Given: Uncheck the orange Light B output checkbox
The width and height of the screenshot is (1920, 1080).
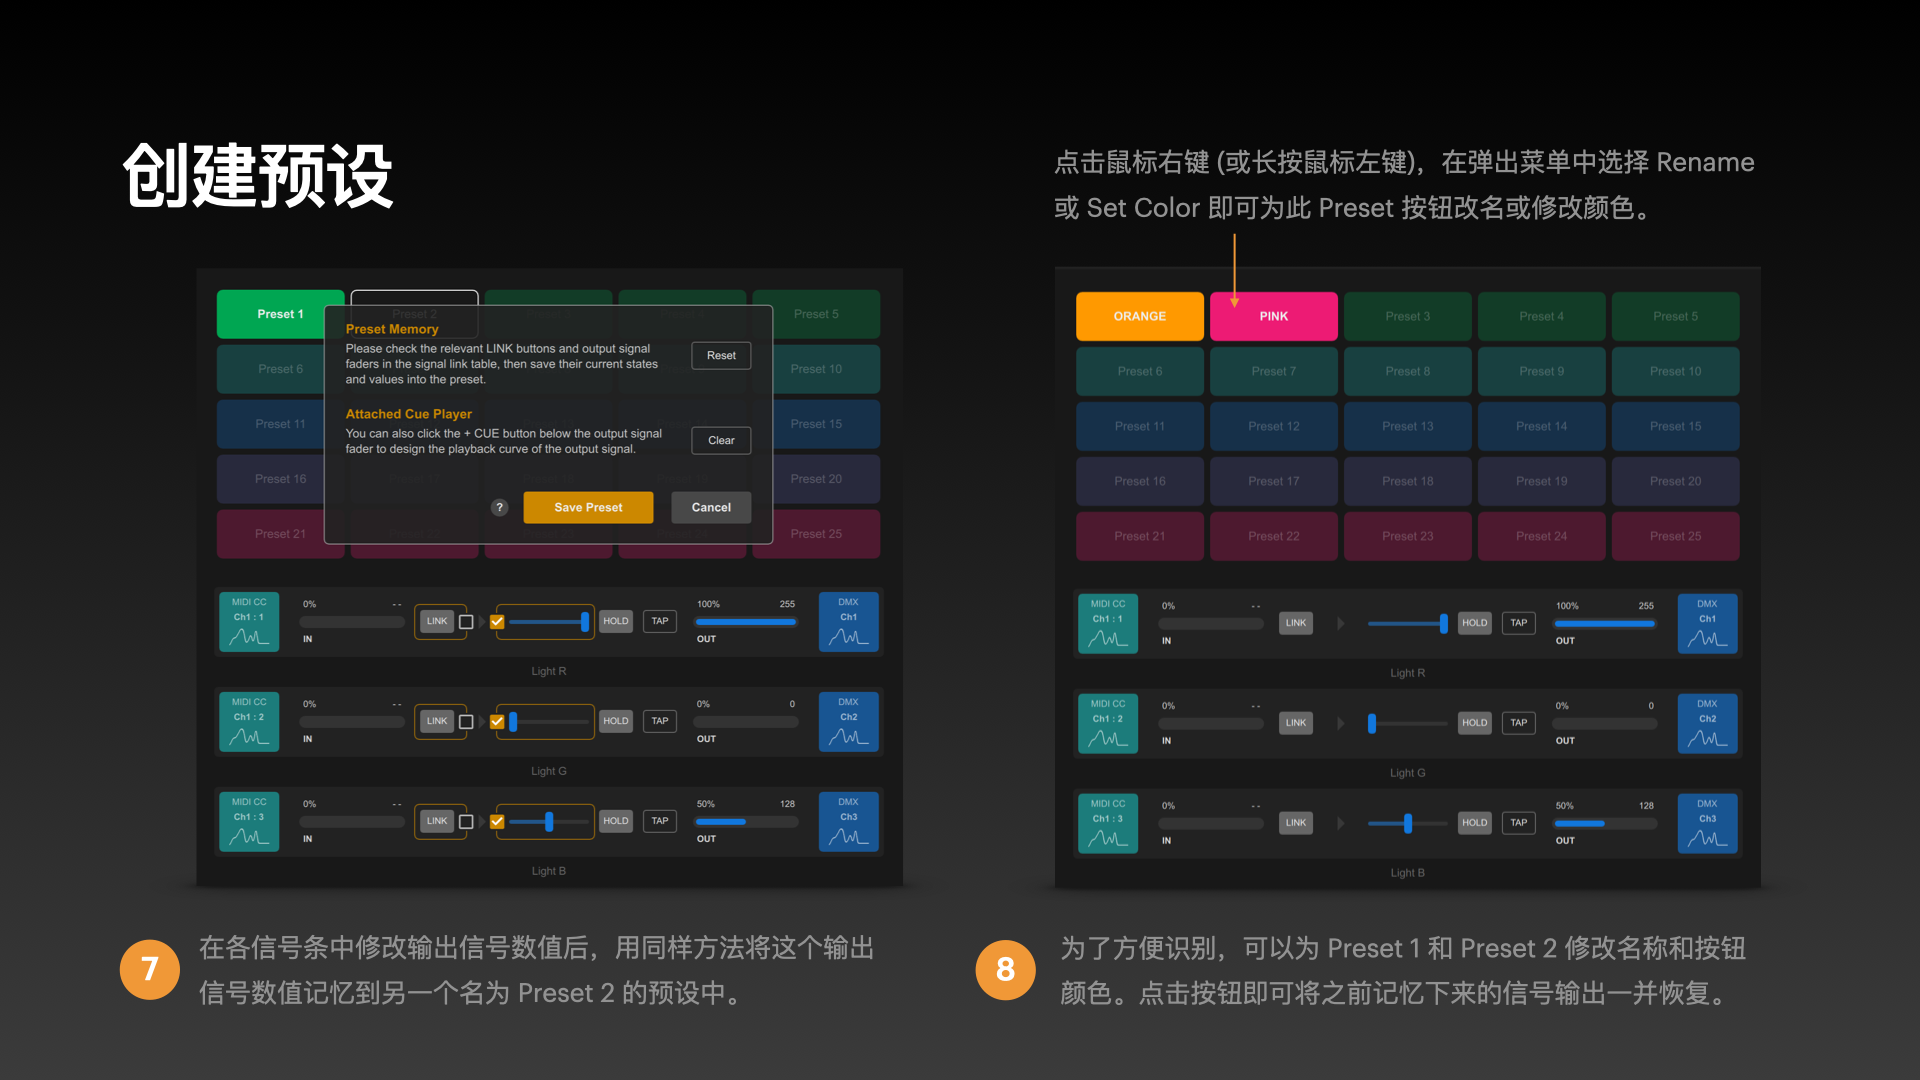Looking at the screenshot, I should pyautogui.click(x=497, y=822).
